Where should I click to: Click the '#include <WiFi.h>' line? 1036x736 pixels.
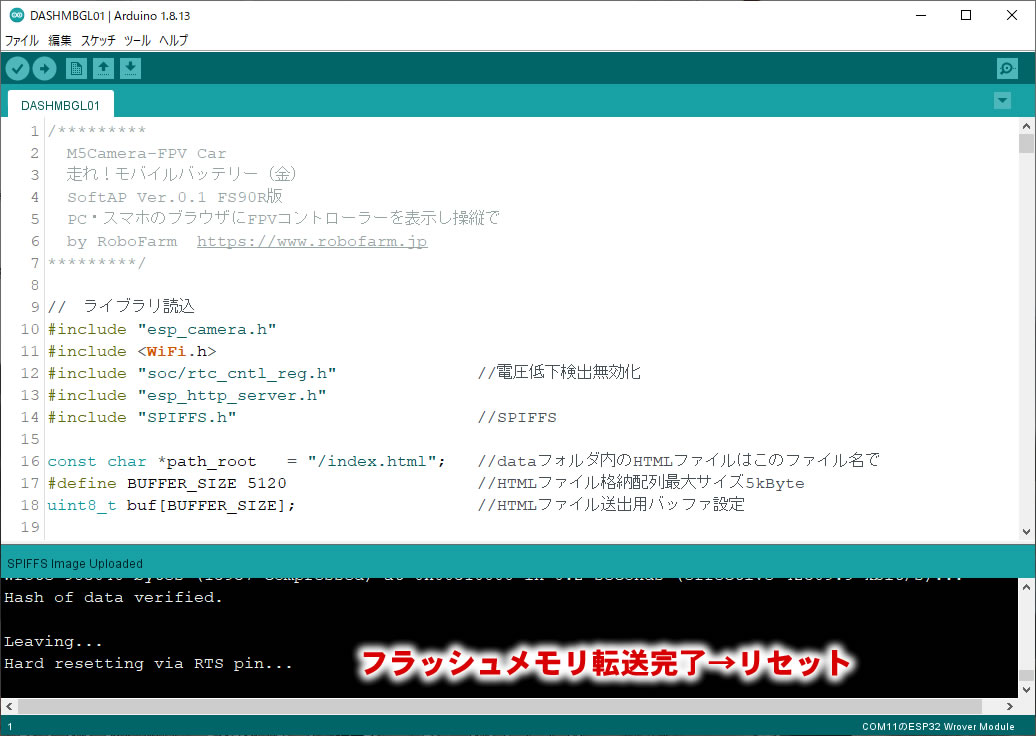(x=132, y=351)
